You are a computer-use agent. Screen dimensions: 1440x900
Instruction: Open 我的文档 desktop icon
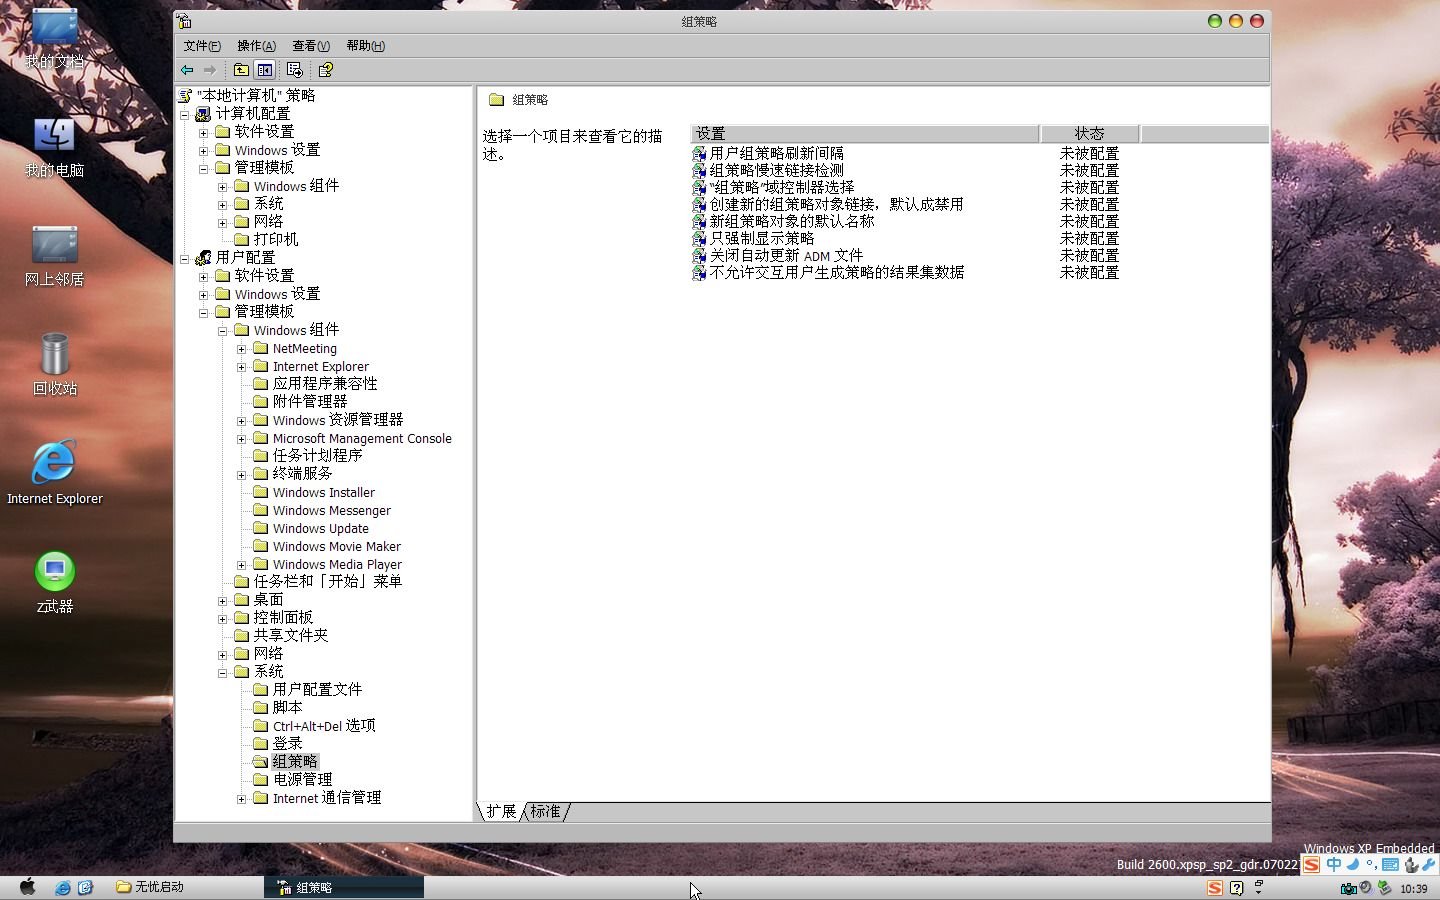coord(54,39)
